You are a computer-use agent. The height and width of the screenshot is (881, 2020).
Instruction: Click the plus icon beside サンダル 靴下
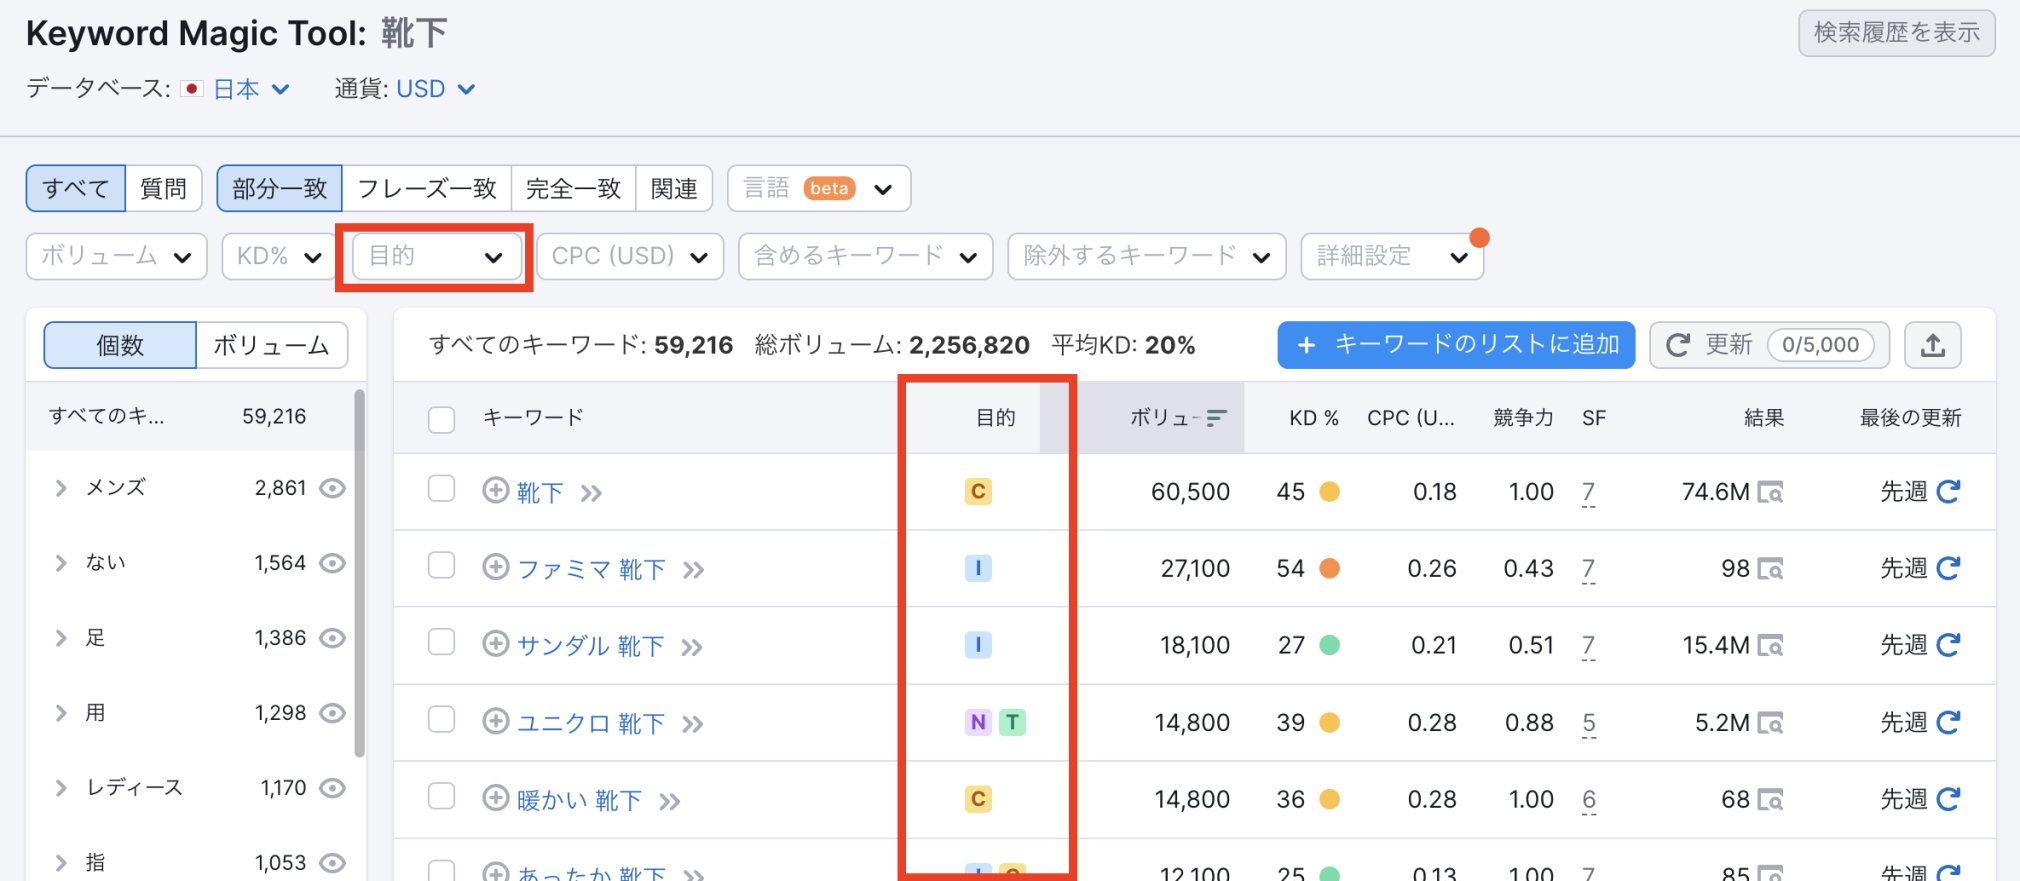coord(496,643)
